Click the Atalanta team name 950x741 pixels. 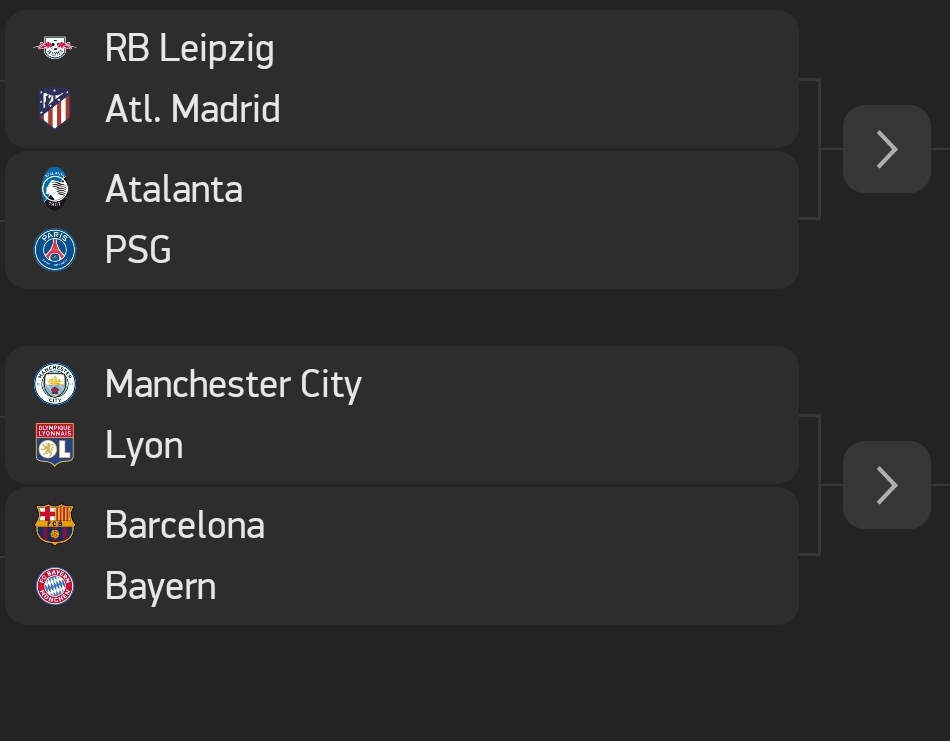[x=174, y=189]
